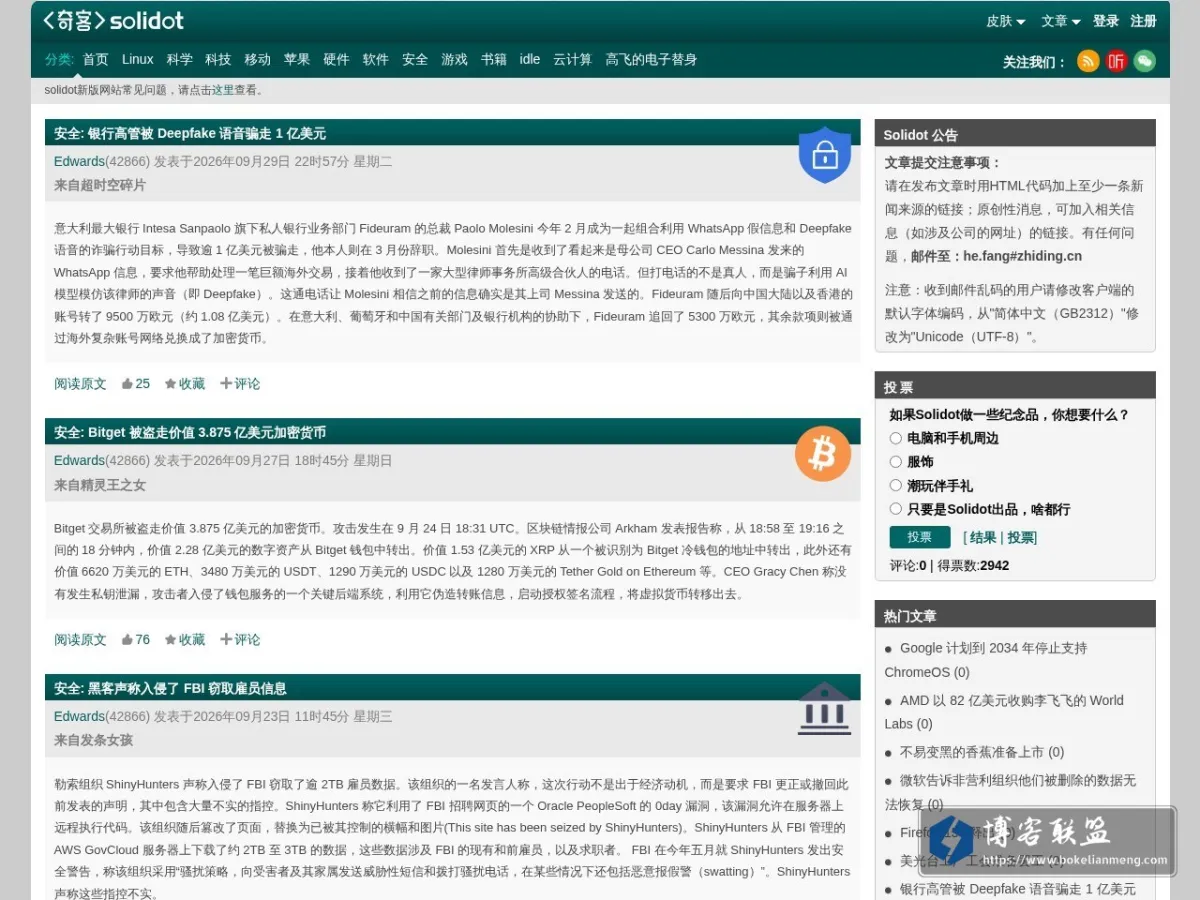Open the Bitget 3.875 亿美元 article title
The height and width of the screenshot is (900, 1200).
[190, 433]
